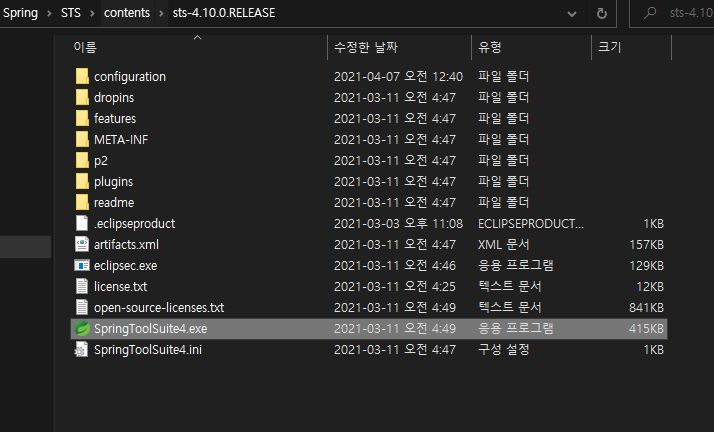
Task: Select the p2 folder icon
Action: pyautogui.click(x=82, y=160)
